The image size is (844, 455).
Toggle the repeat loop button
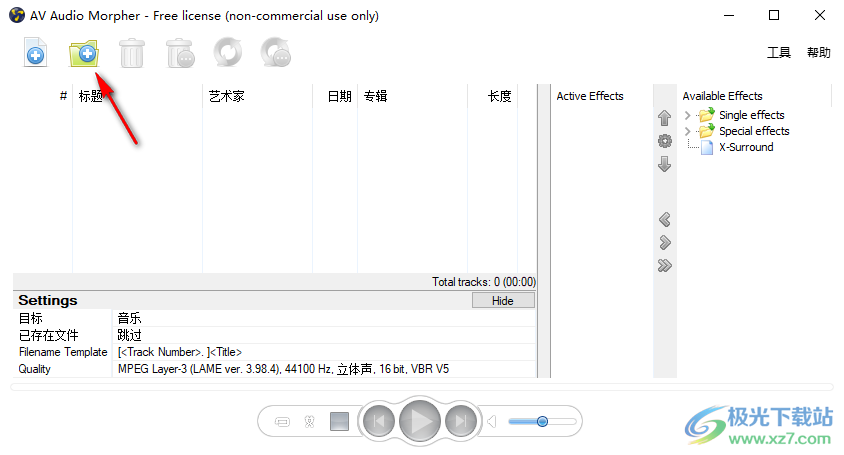(283, 422)
